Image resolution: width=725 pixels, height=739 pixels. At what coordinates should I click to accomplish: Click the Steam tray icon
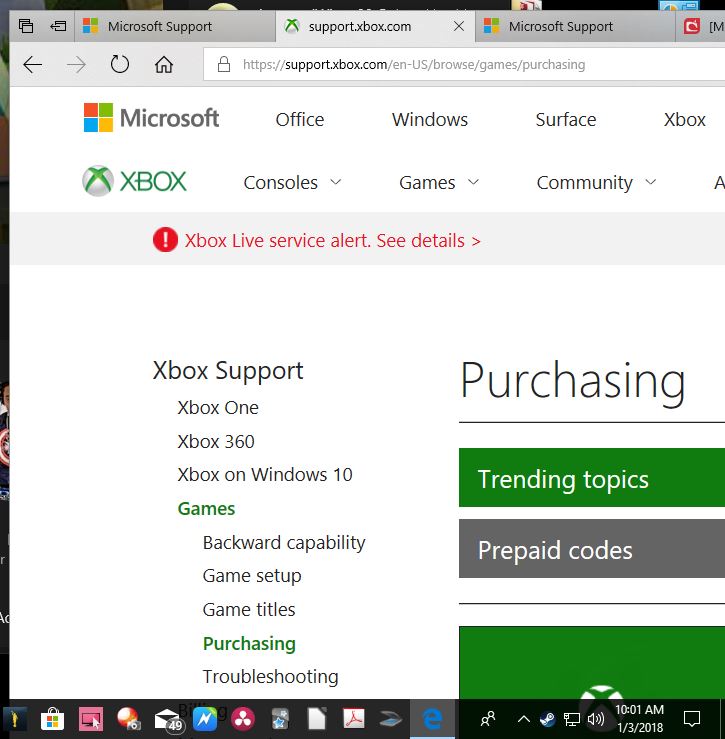click(548, 719)
